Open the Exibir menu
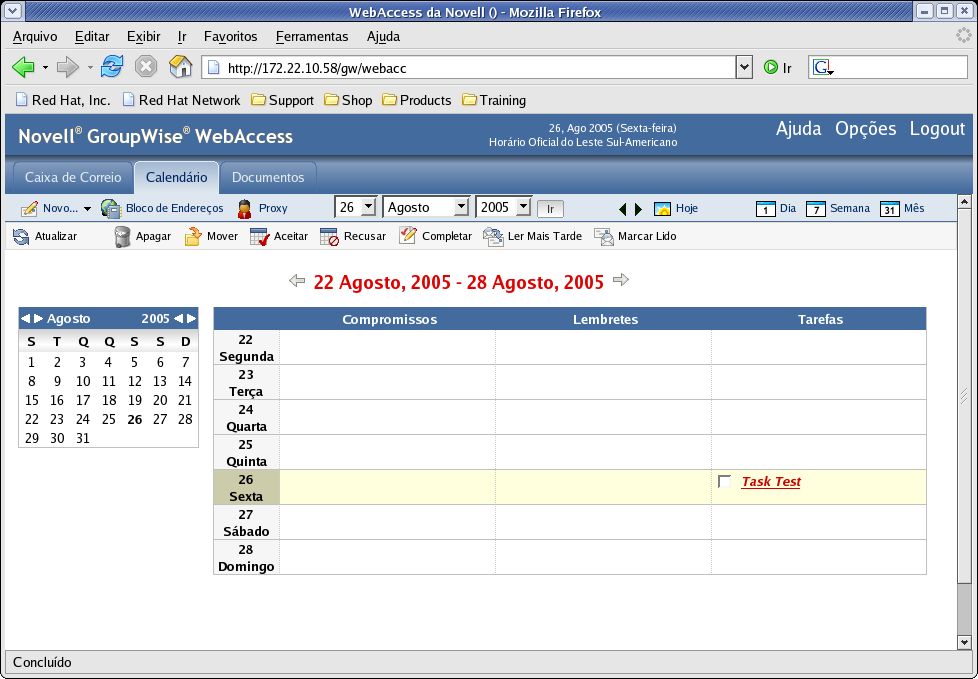 143,36
